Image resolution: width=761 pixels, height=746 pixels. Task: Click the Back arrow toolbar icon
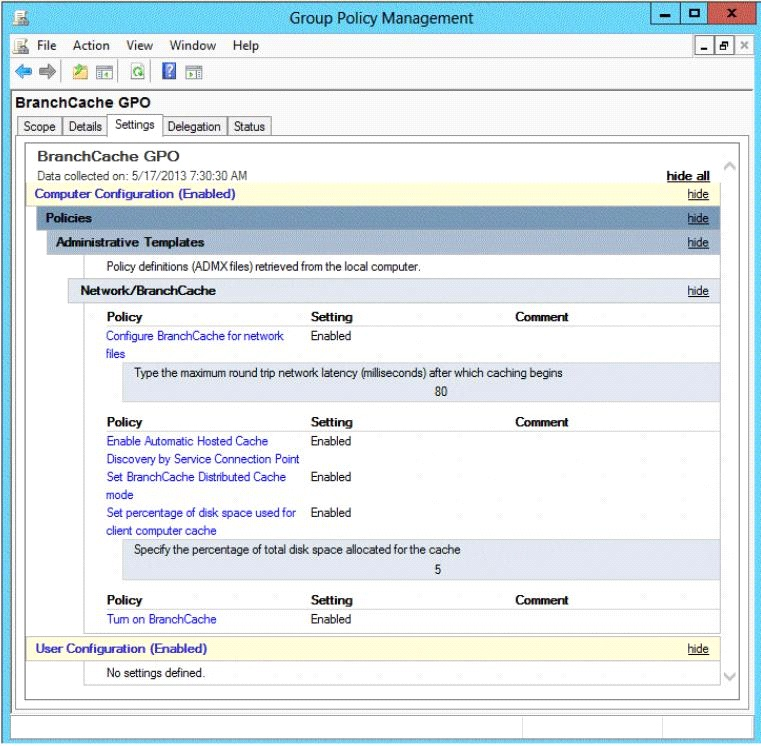coord(23,72)
